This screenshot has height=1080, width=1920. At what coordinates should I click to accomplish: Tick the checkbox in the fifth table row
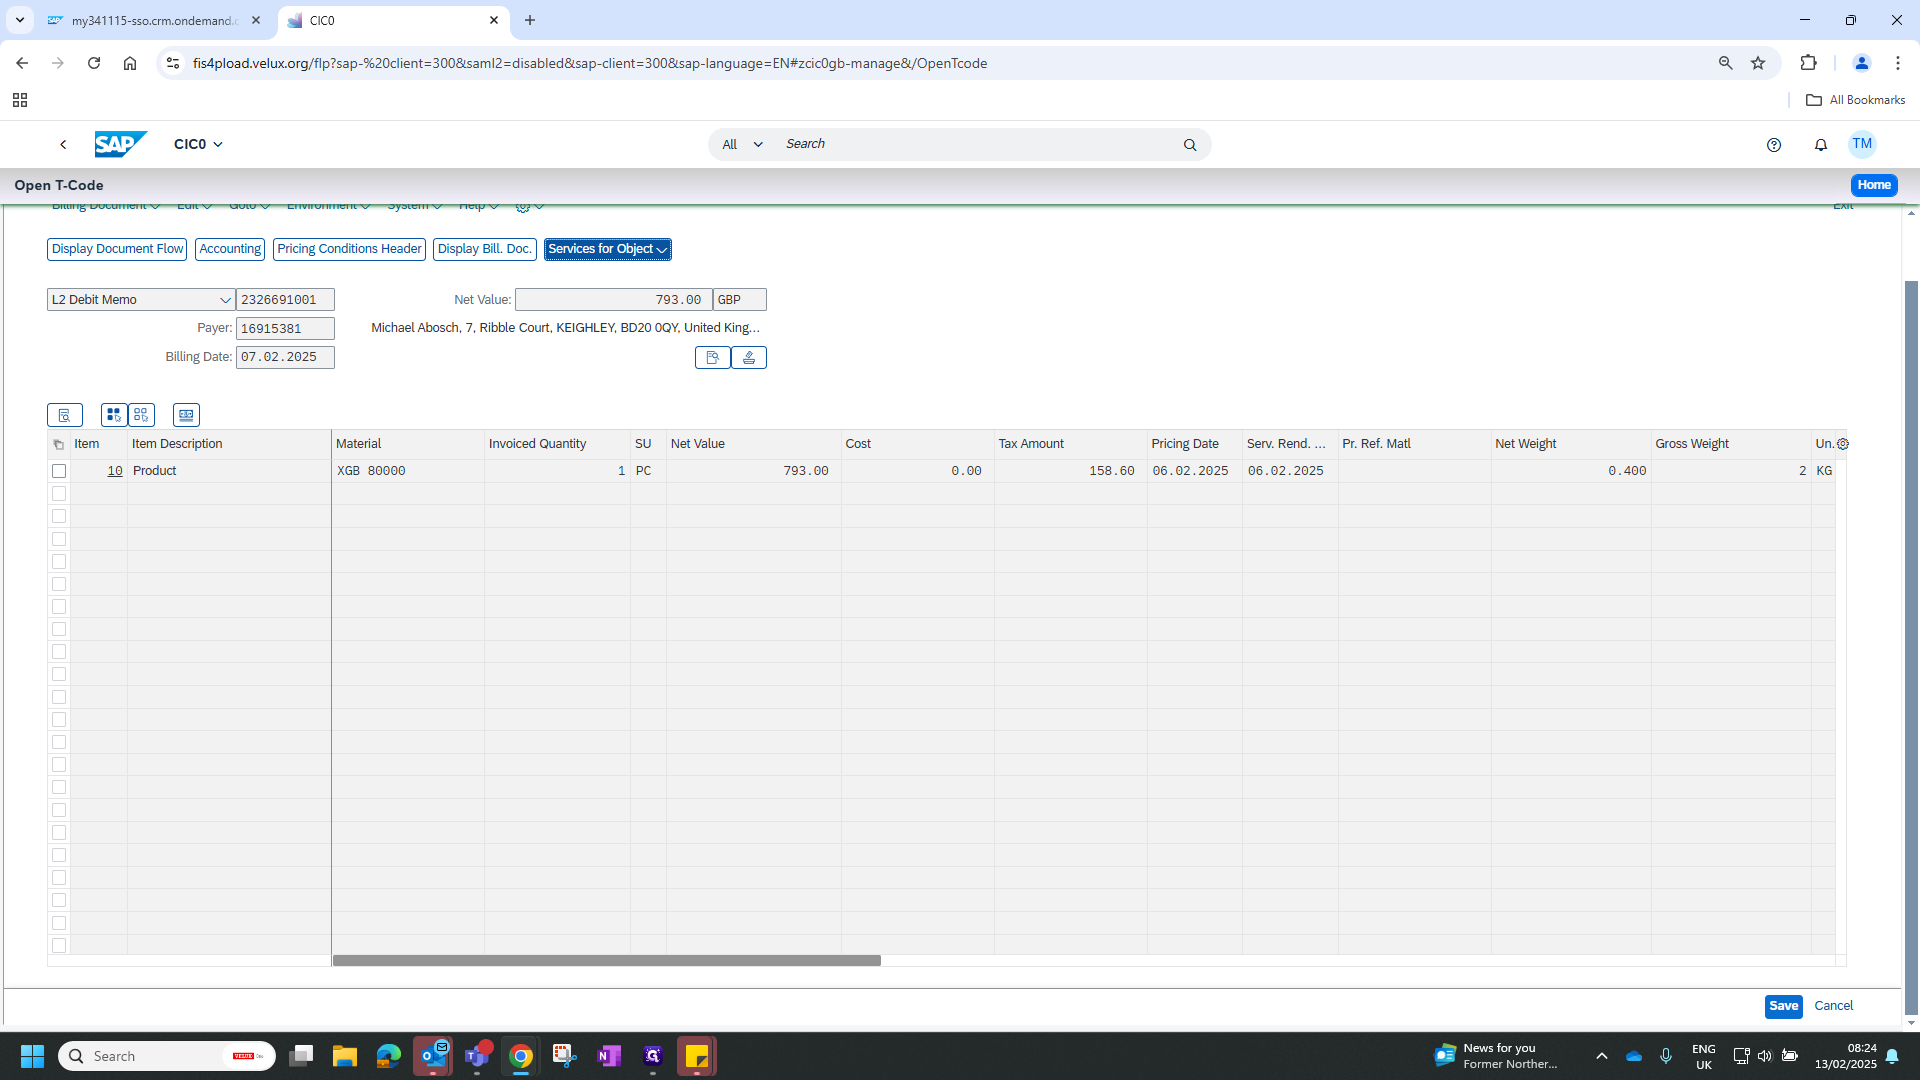pyautogui.click(x=59, y=562)
